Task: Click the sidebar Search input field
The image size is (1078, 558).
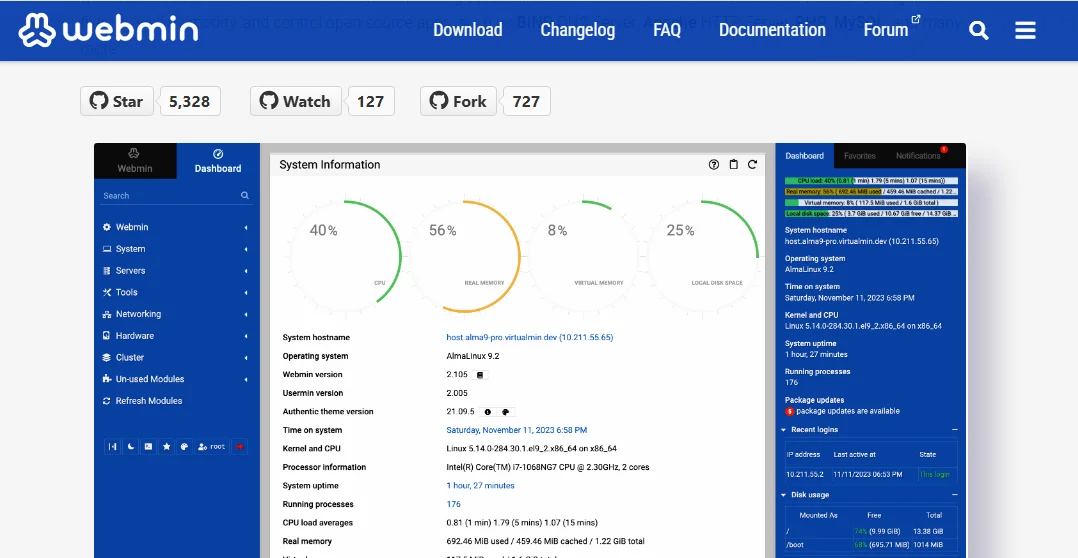Action: tap(176, 196)
